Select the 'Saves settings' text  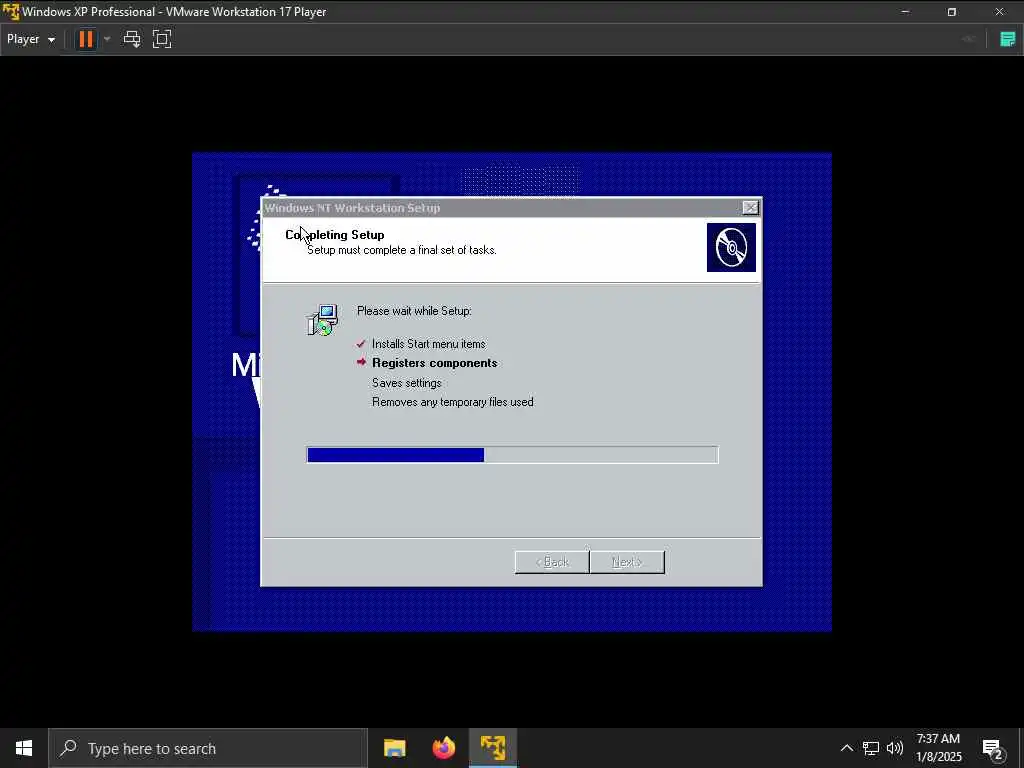pos(406,383)
